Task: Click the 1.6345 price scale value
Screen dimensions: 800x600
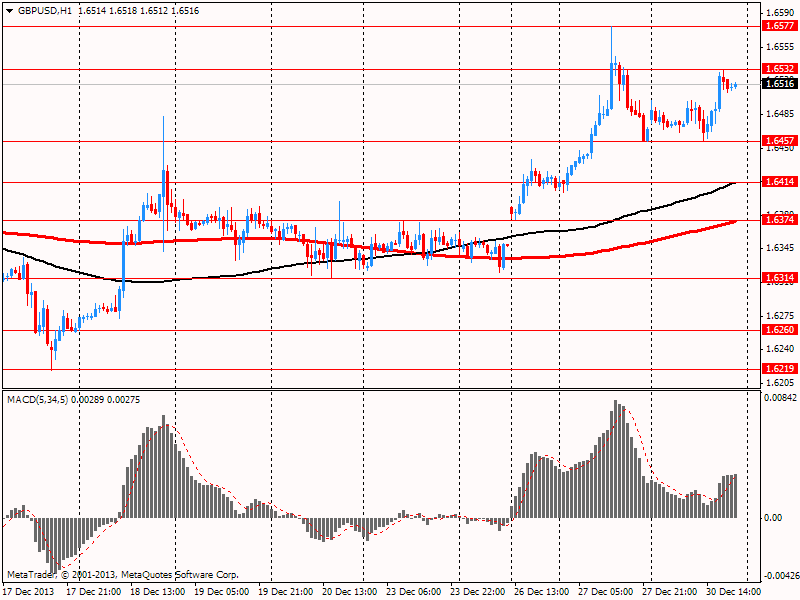Action: click(780, 248)
